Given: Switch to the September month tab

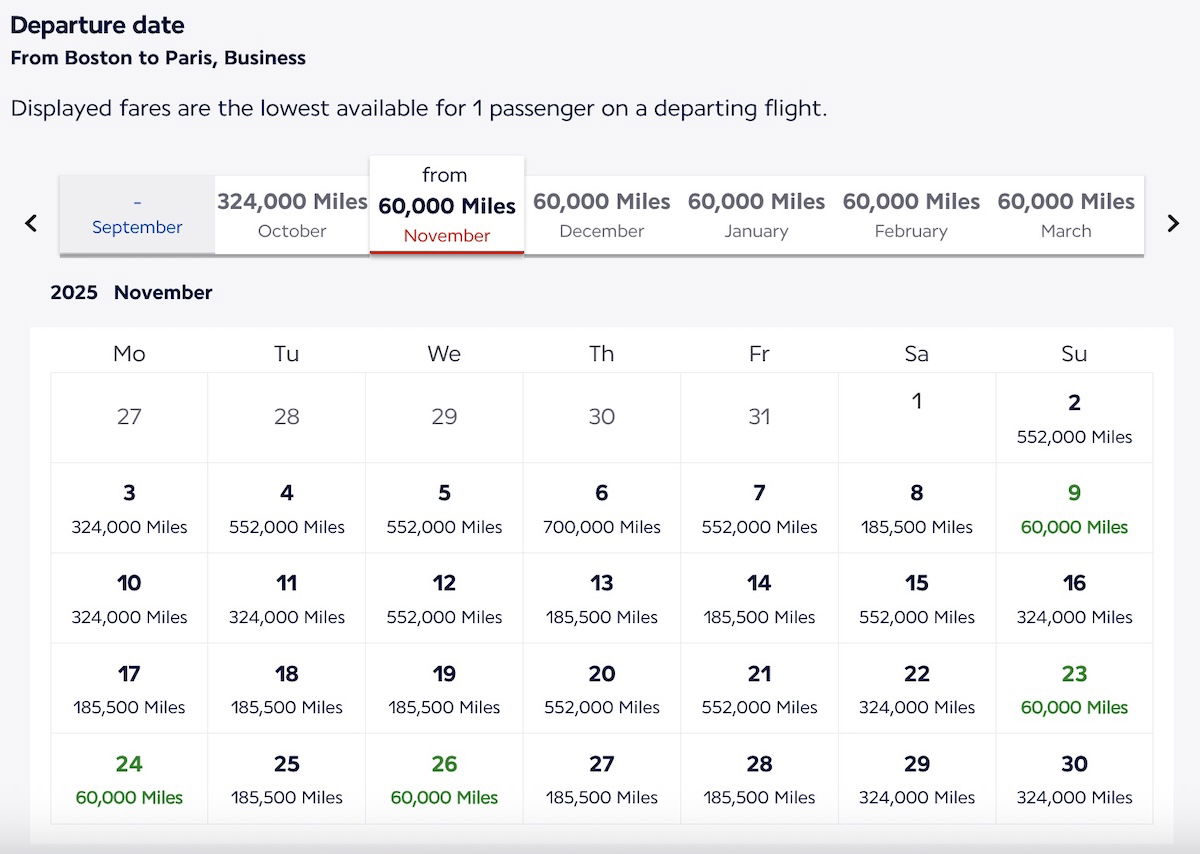Looking at the screenshot, I should [x=137, y=215].
